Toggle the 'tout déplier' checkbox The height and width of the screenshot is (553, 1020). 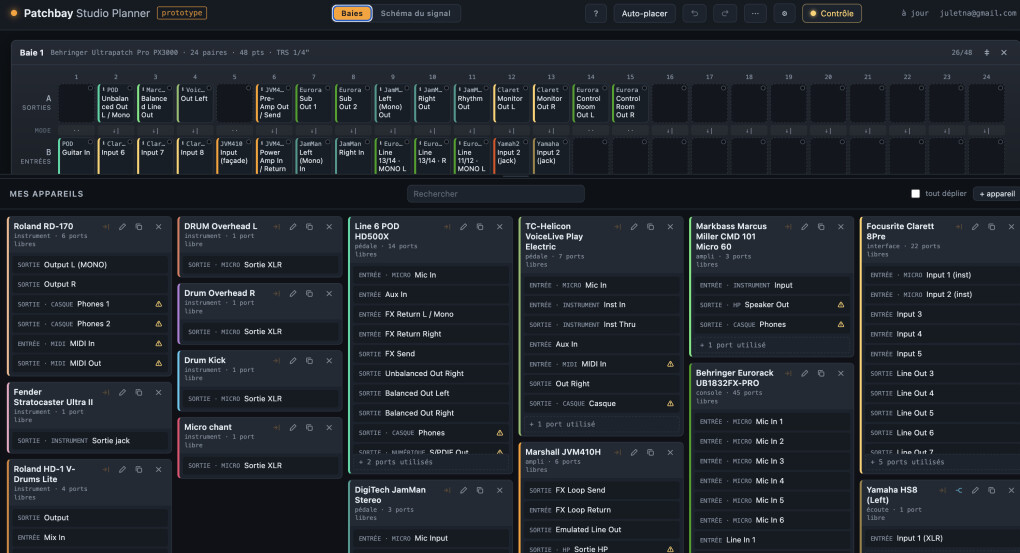[x=915, y=194]
